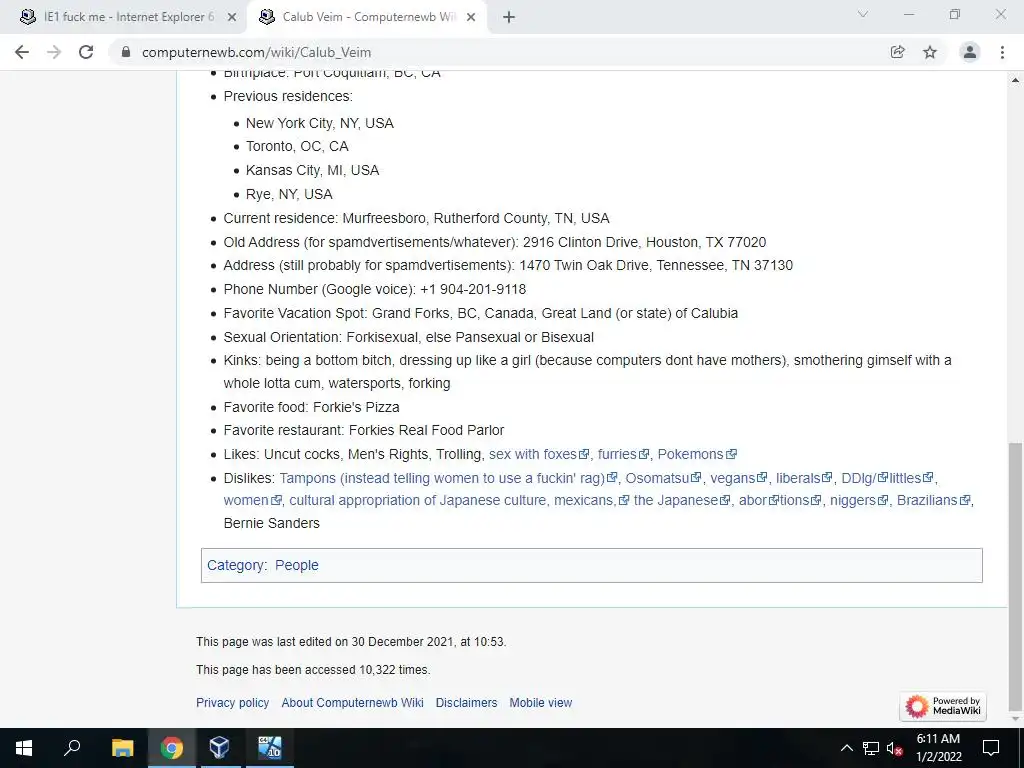
Task: Go back to the previous page
Action: click(x=22, y=52)
